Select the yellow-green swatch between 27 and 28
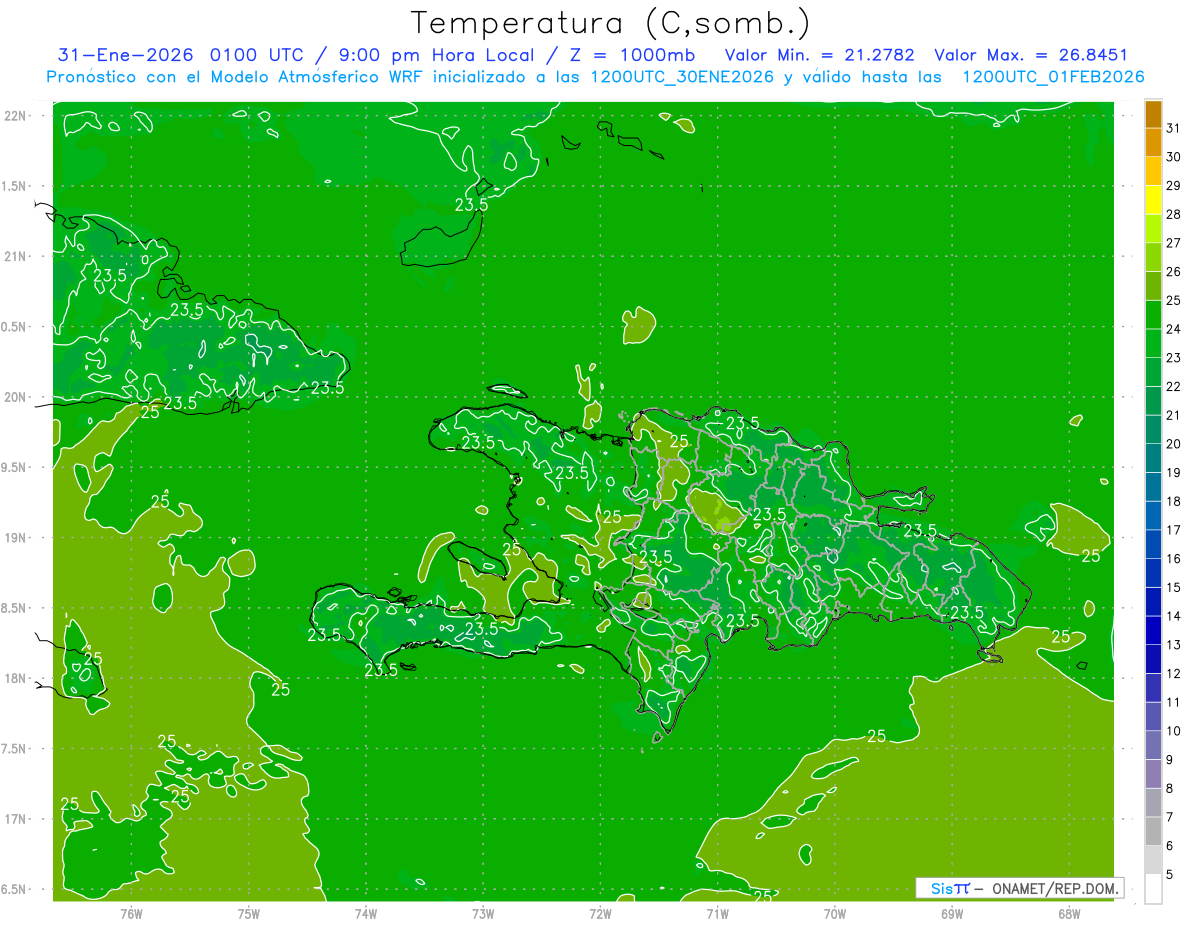This screenshot has height=927, width=1200. coord(1153,228)
